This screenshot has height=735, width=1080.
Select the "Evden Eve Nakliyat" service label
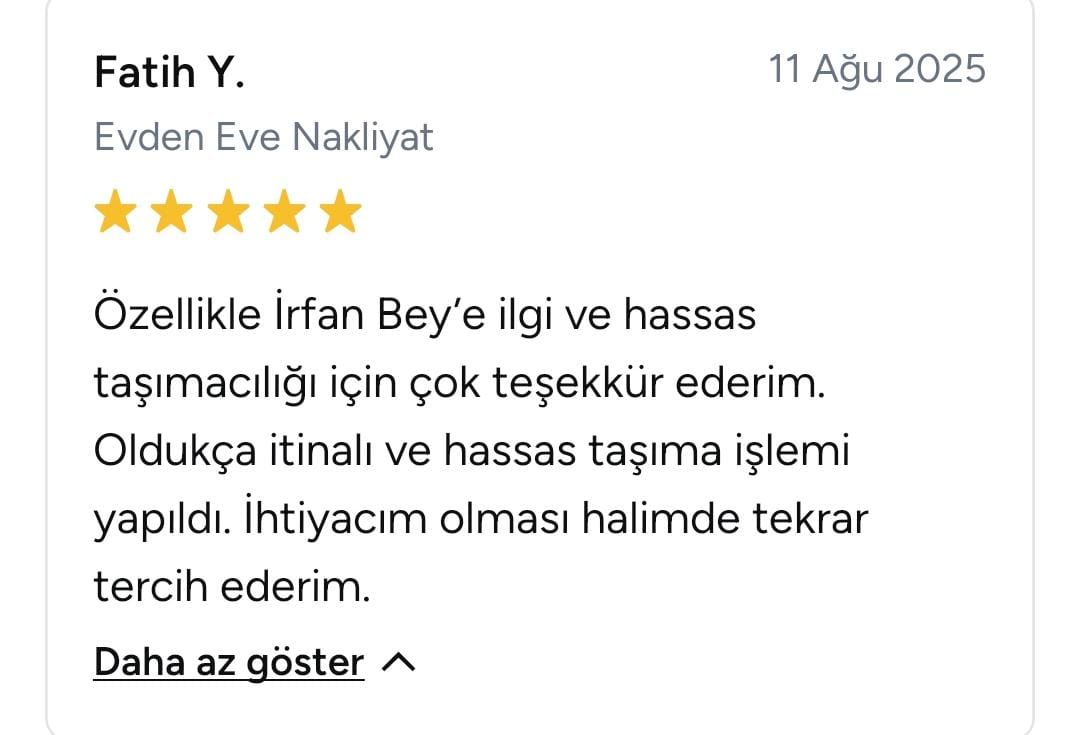(264, 137)
